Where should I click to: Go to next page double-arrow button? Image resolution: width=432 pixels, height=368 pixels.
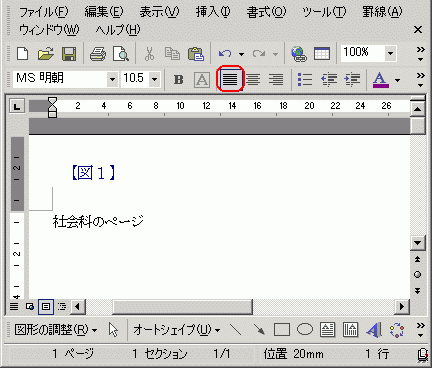tap(417, 291)
